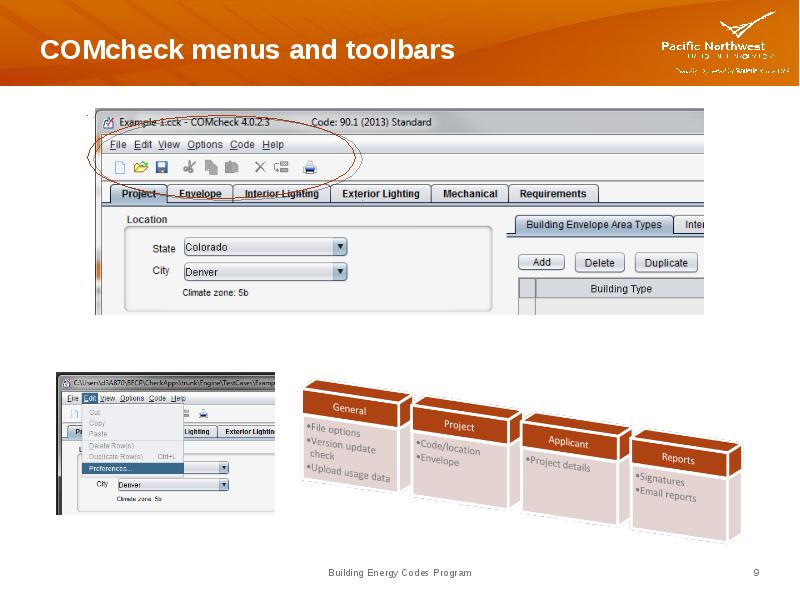Click the COMcheck app icon in large title bar
Image resolution: width=800 pixels, height=600 pixels.
pos(108,122)
